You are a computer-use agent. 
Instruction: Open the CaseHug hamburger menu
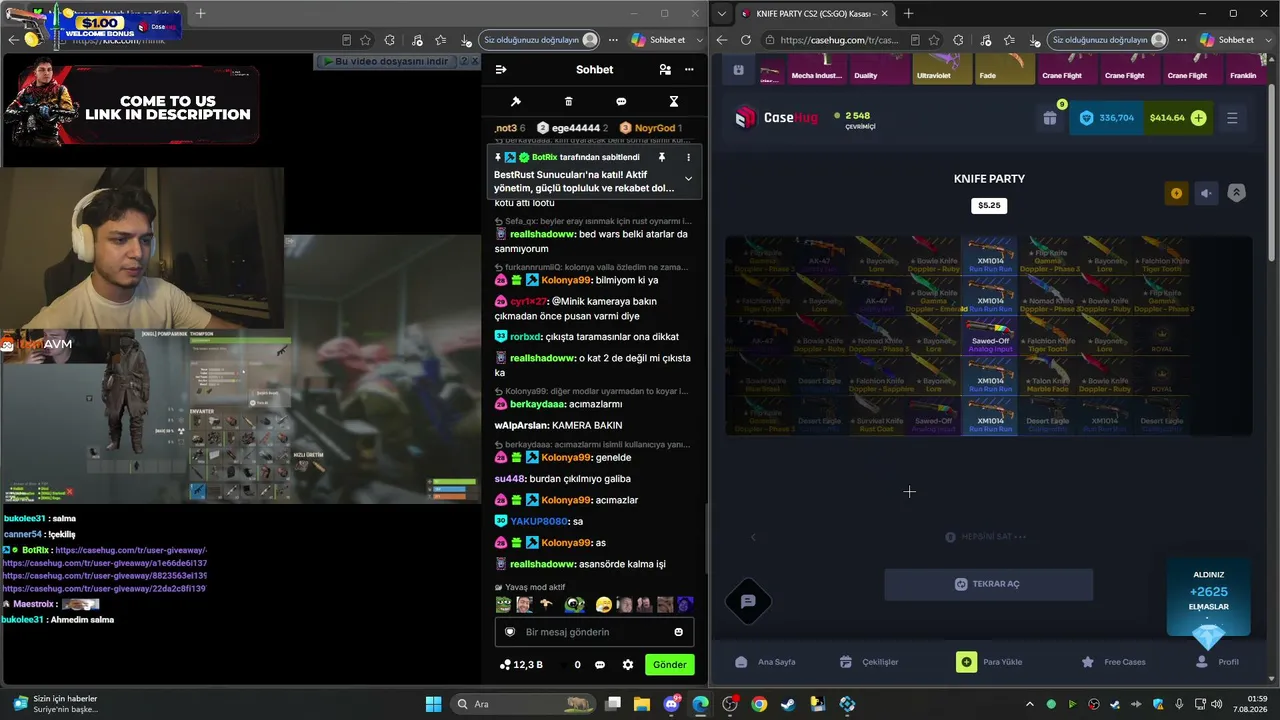1232,118
